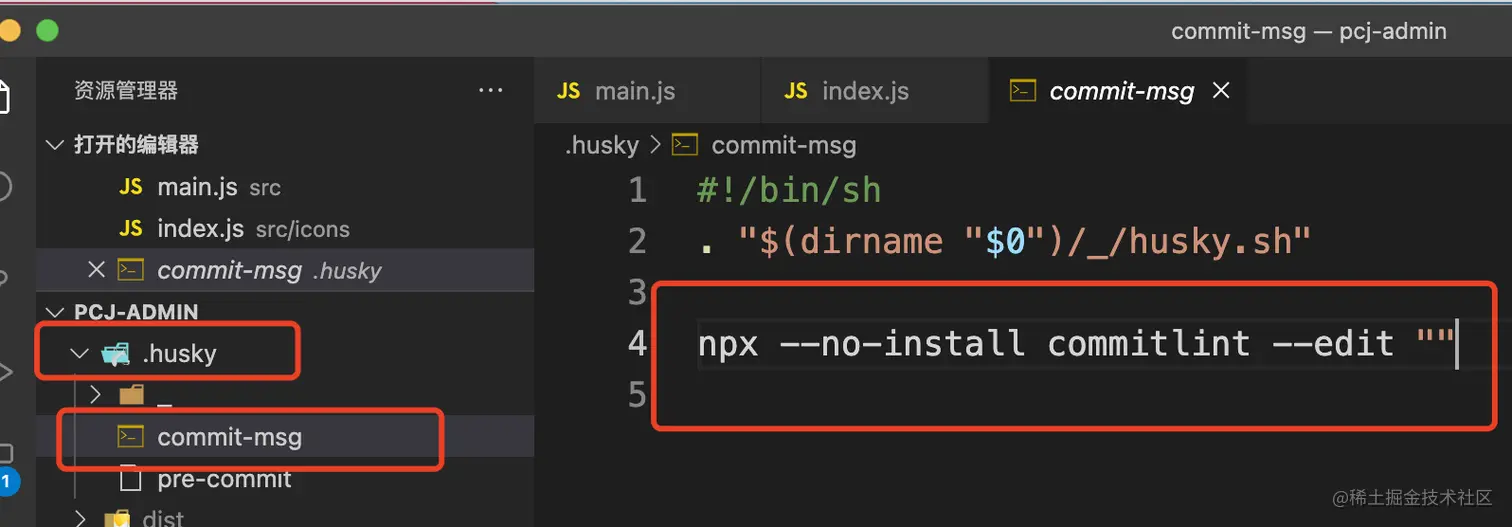Collapse the 打开的编辑器 section
1512x527 pixels.
[x=54, y=145]
